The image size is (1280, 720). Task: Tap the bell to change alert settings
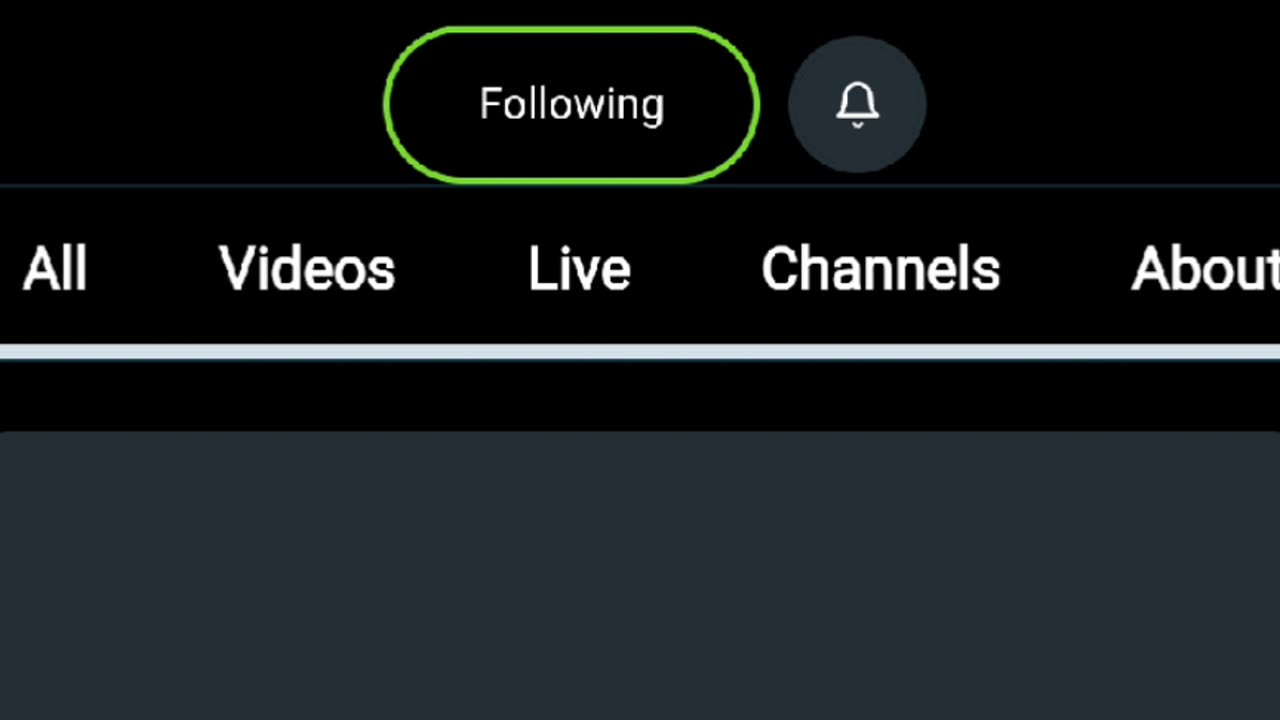click(857, 105)
